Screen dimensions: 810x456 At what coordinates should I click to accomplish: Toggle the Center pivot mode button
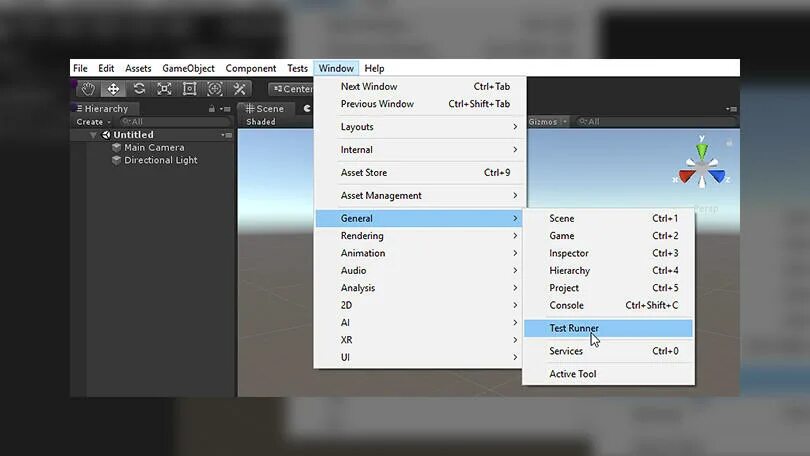coord(291,89)
